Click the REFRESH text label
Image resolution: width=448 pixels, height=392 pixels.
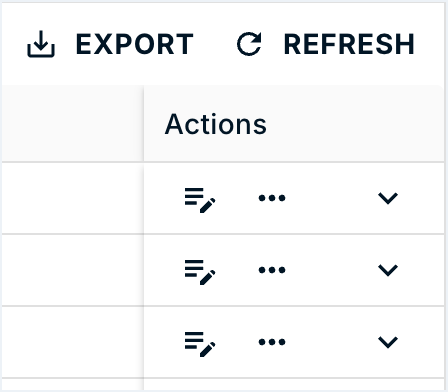(x=349, y=44)
